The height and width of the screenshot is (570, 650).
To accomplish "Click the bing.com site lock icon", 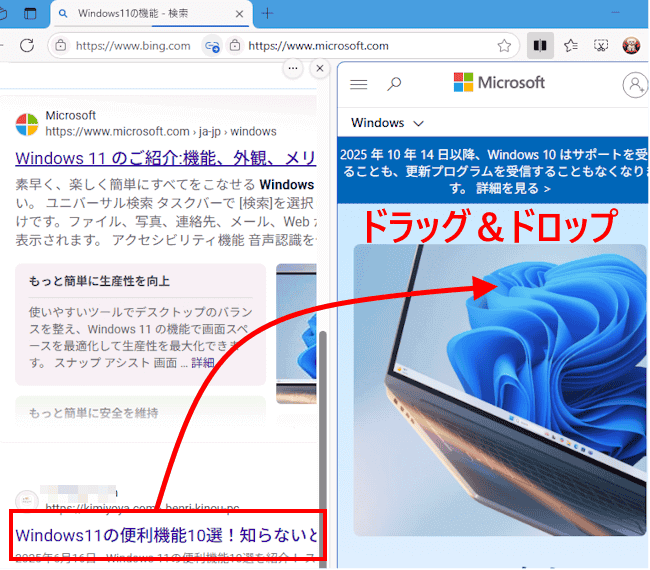I will pyautogui.click(x=61, y=45).
